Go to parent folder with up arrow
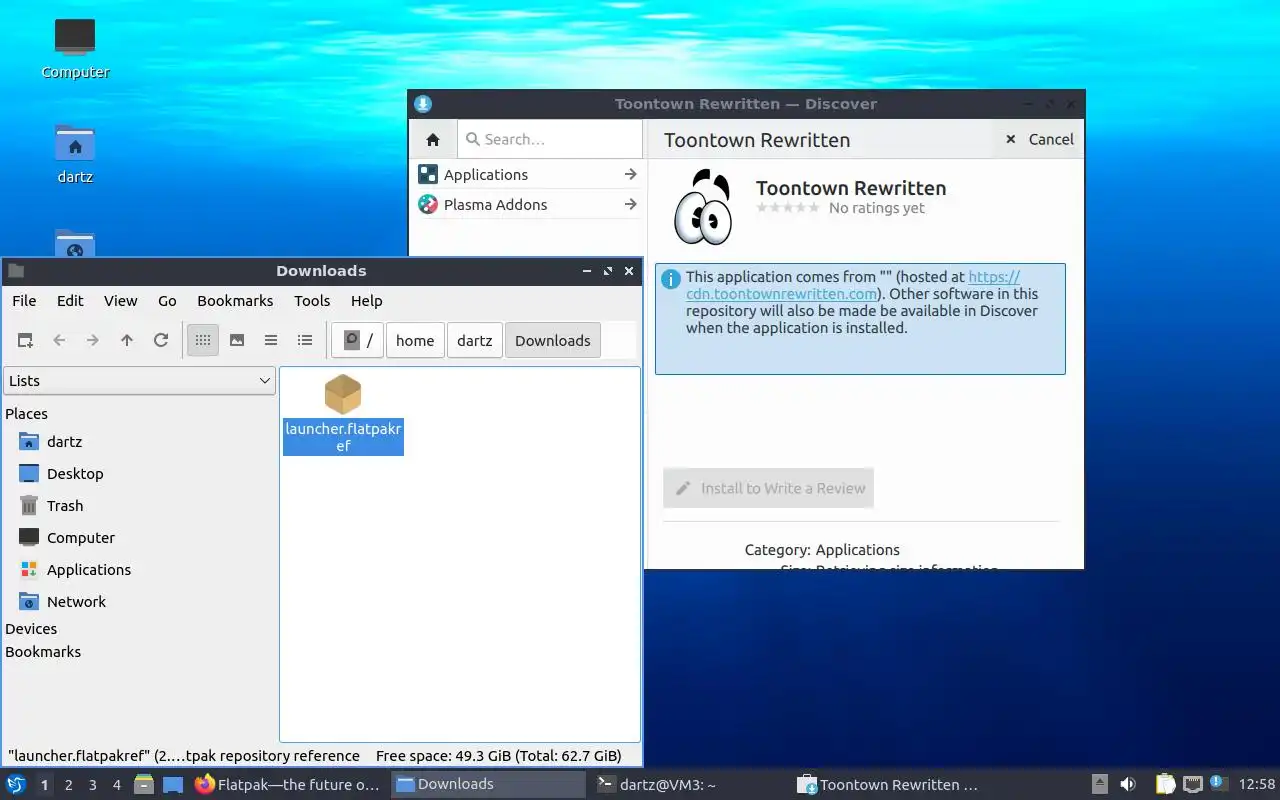1280x800 pixels. coord(127,340)
